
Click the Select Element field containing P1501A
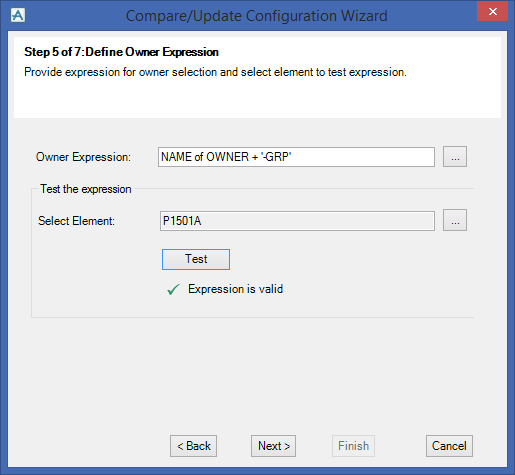pos(297,221)
